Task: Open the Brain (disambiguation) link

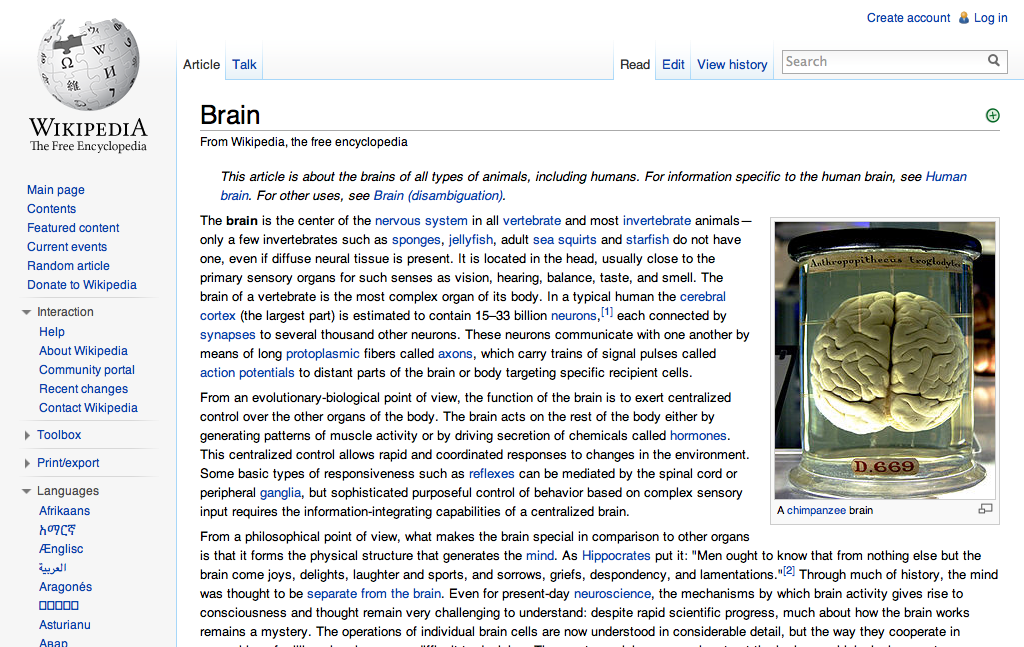Action: (438, 196)
